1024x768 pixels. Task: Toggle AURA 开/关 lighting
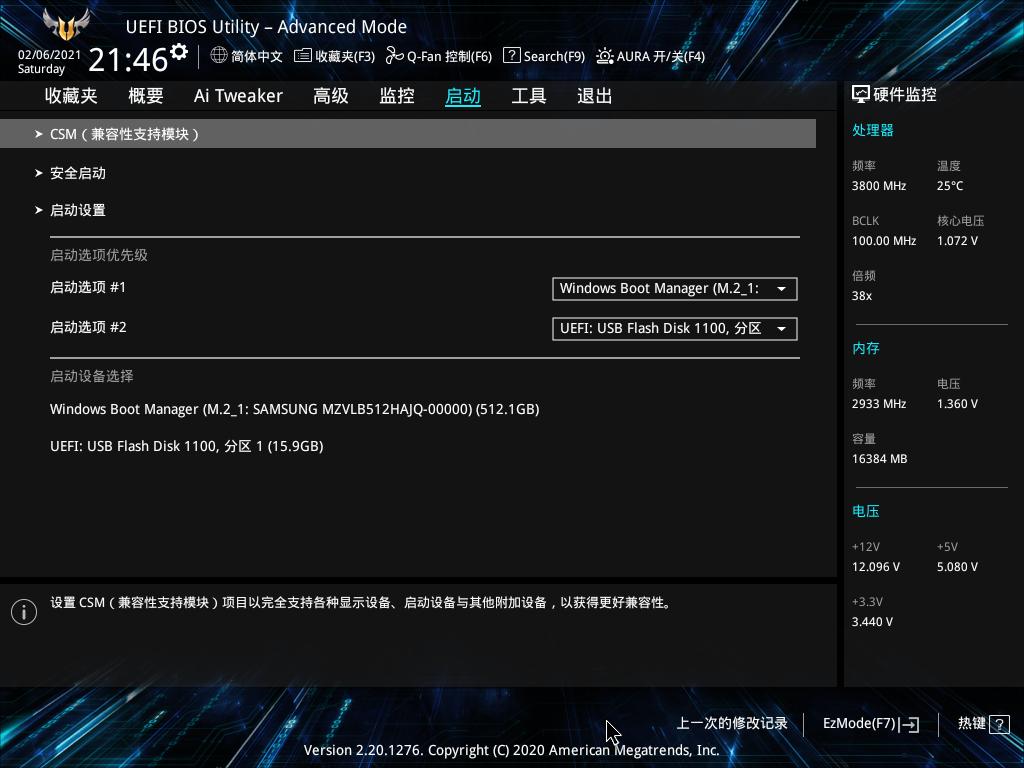tap(603, 56)
